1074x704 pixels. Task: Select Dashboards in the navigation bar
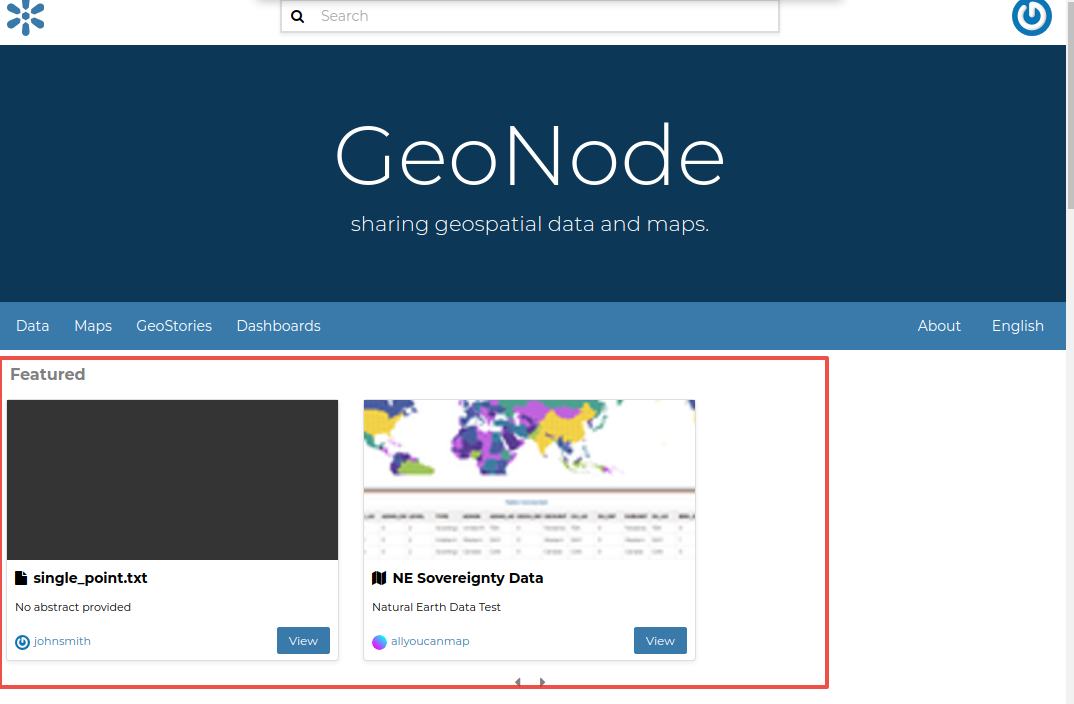(x=278, y=326)
